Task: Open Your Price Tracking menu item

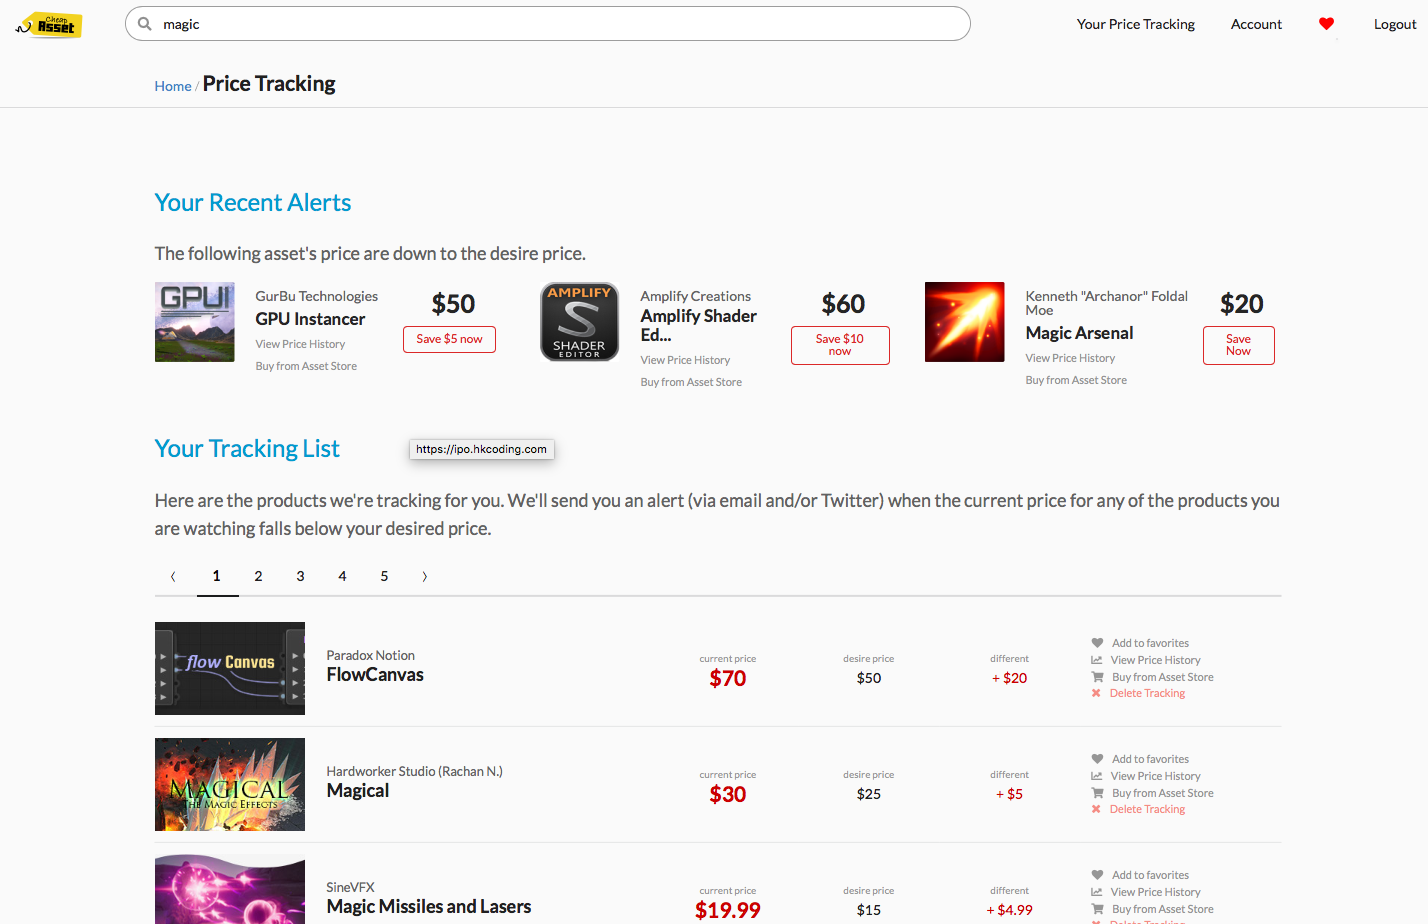Action: [1136, 24]
